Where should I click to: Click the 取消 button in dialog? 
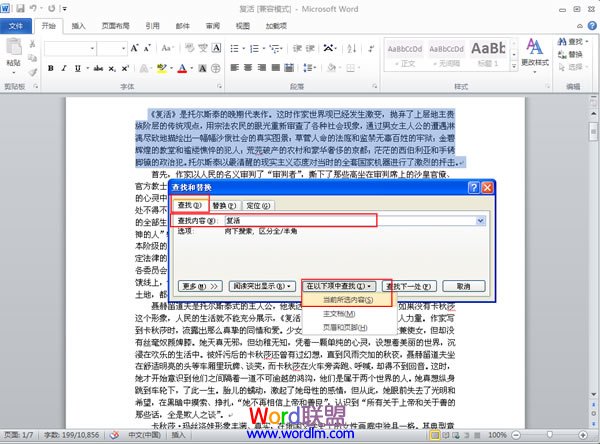pos(463,286)
